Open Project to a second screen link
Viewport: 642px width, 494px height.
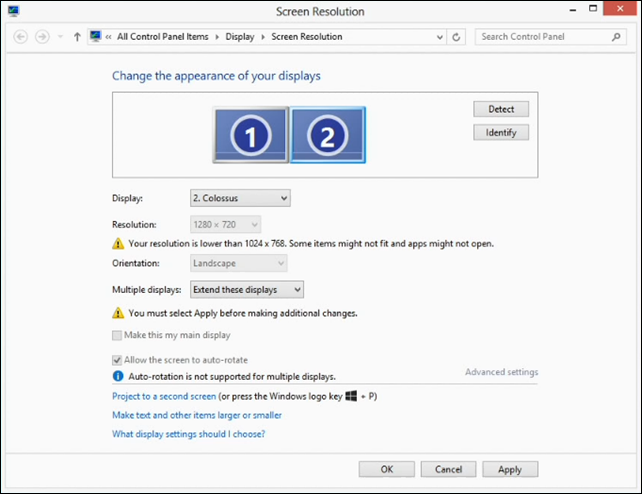[x=164, y=397]
